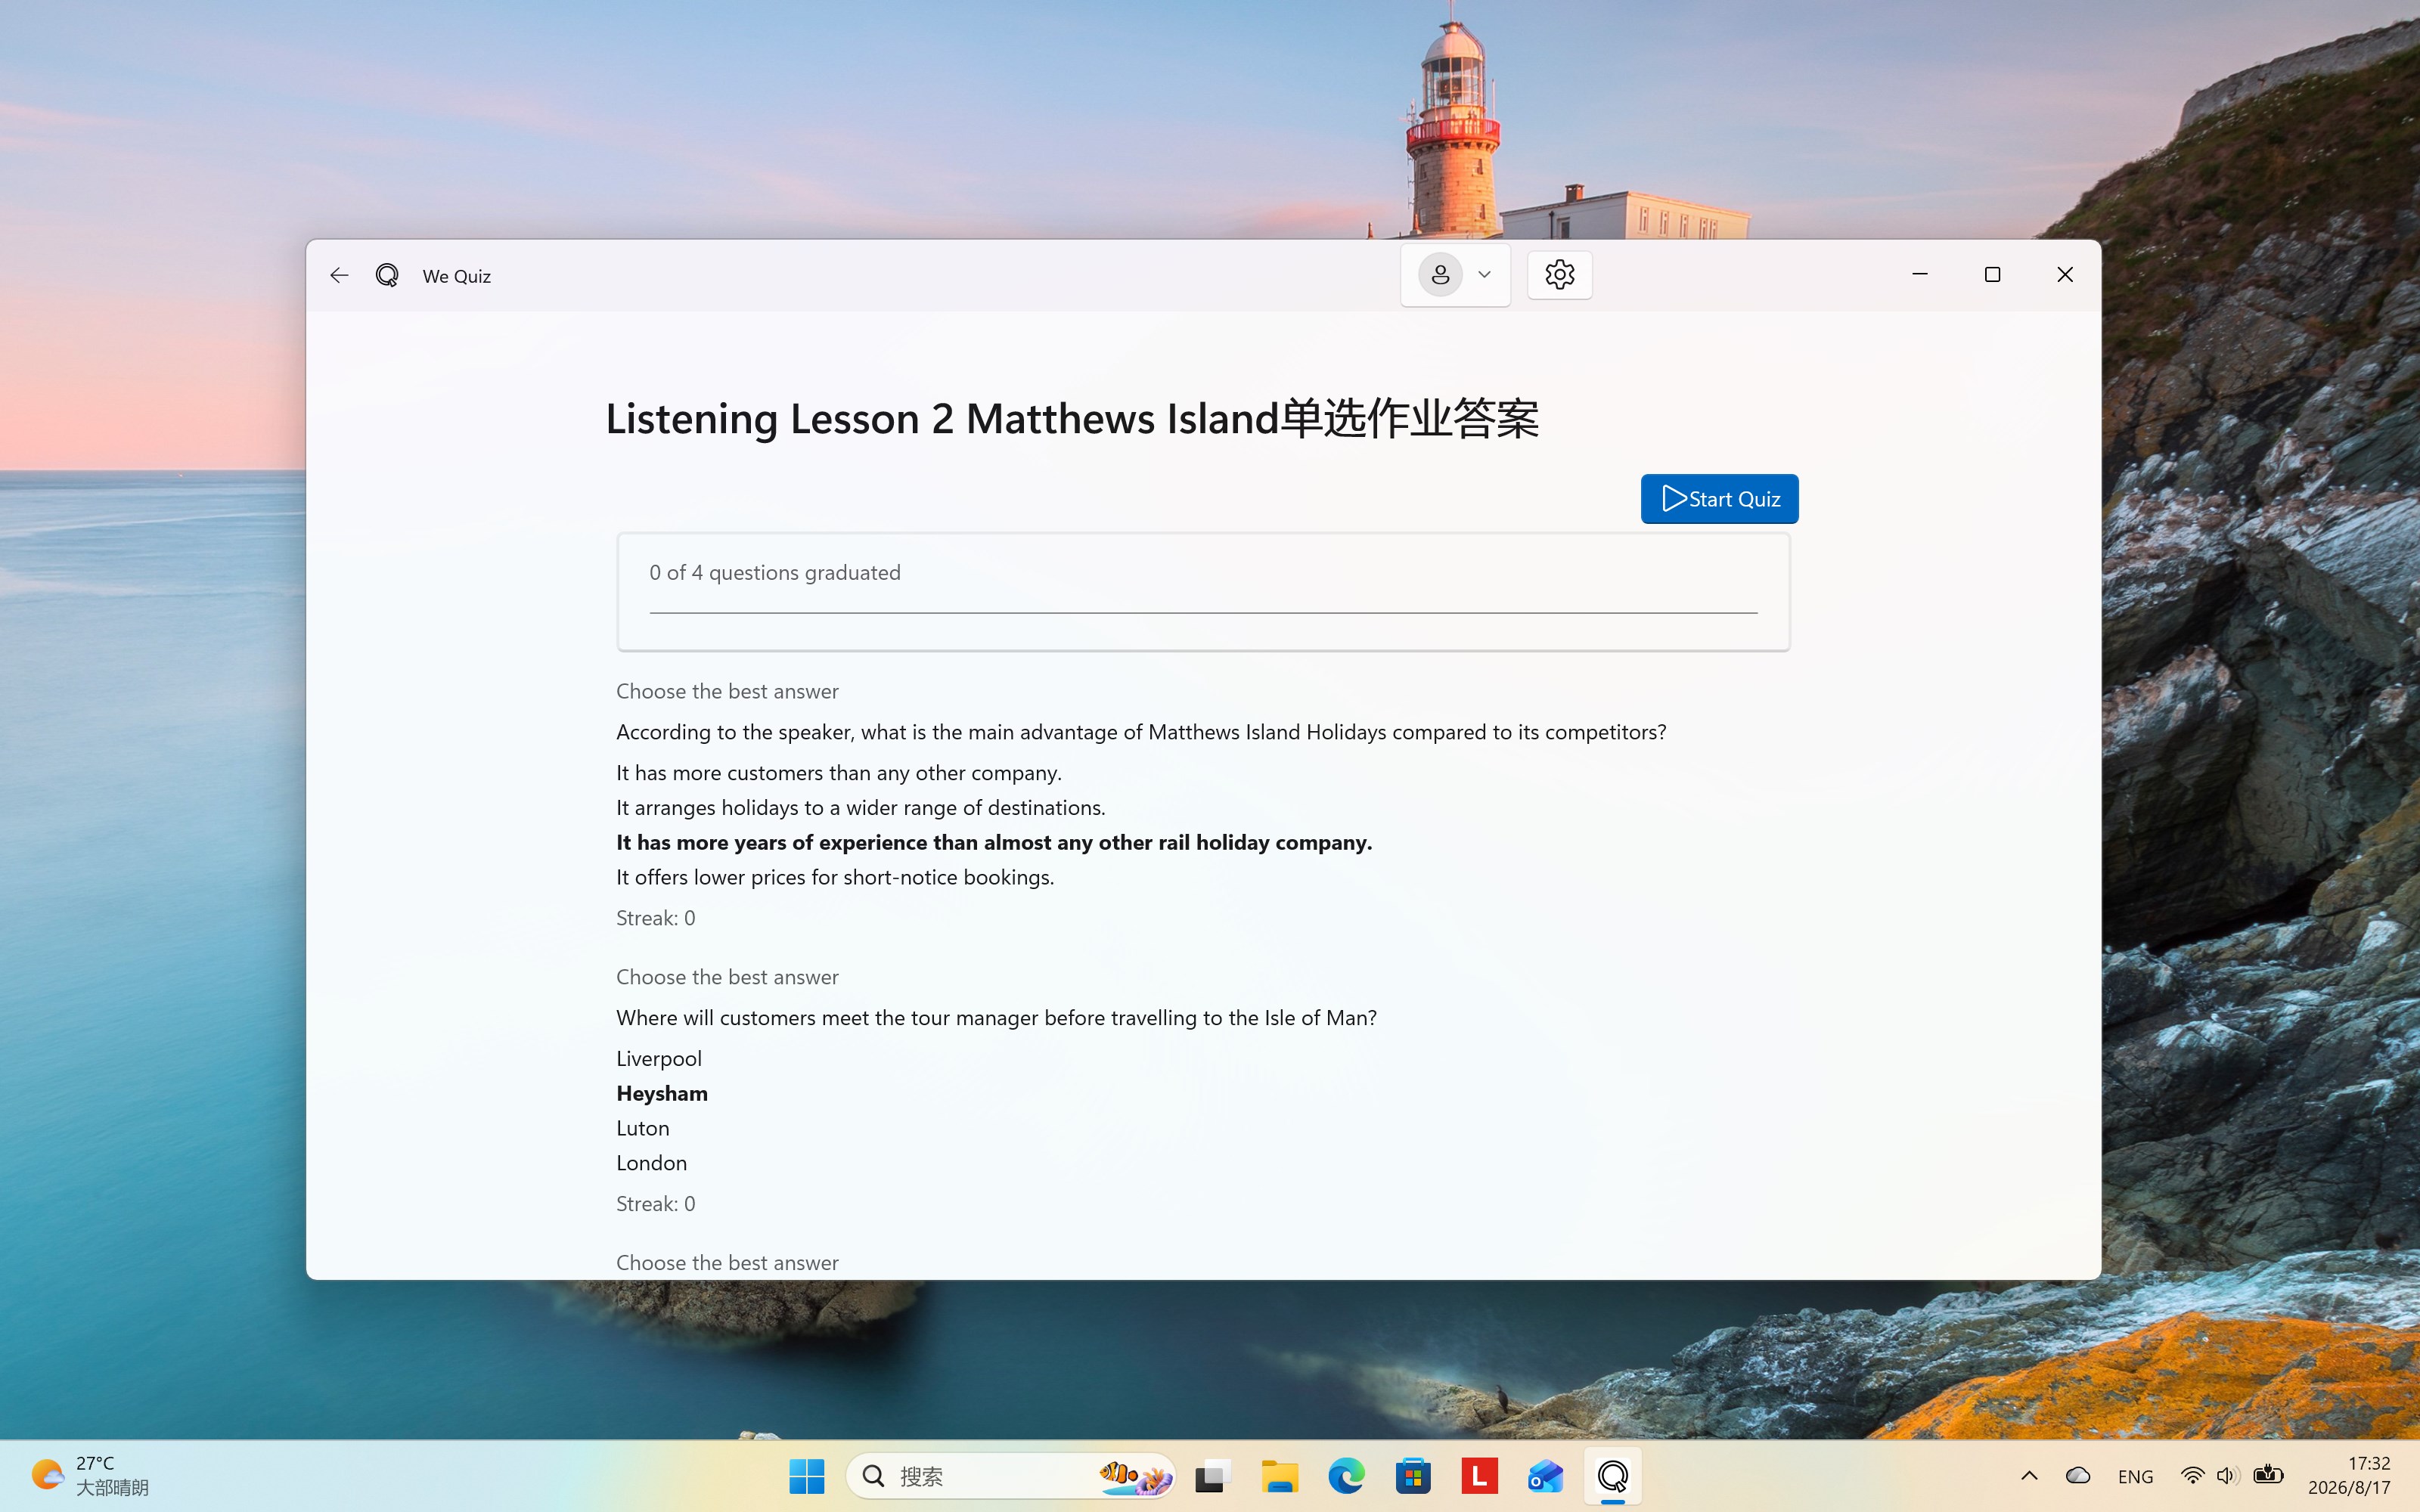Viewport: 2420px width, 1512px height.
Task: Maximize the We Quiz window
Action: coord(1992,274)
